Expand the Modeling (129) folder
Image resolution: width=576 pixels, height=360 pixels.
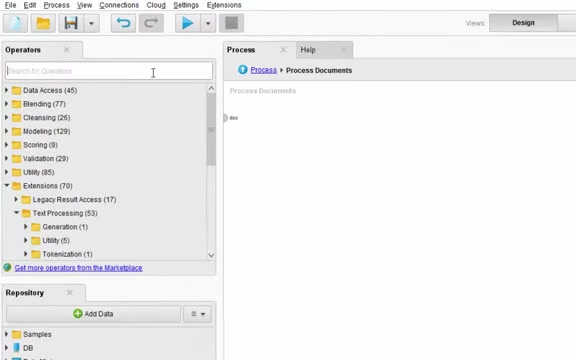coord(6,131)
